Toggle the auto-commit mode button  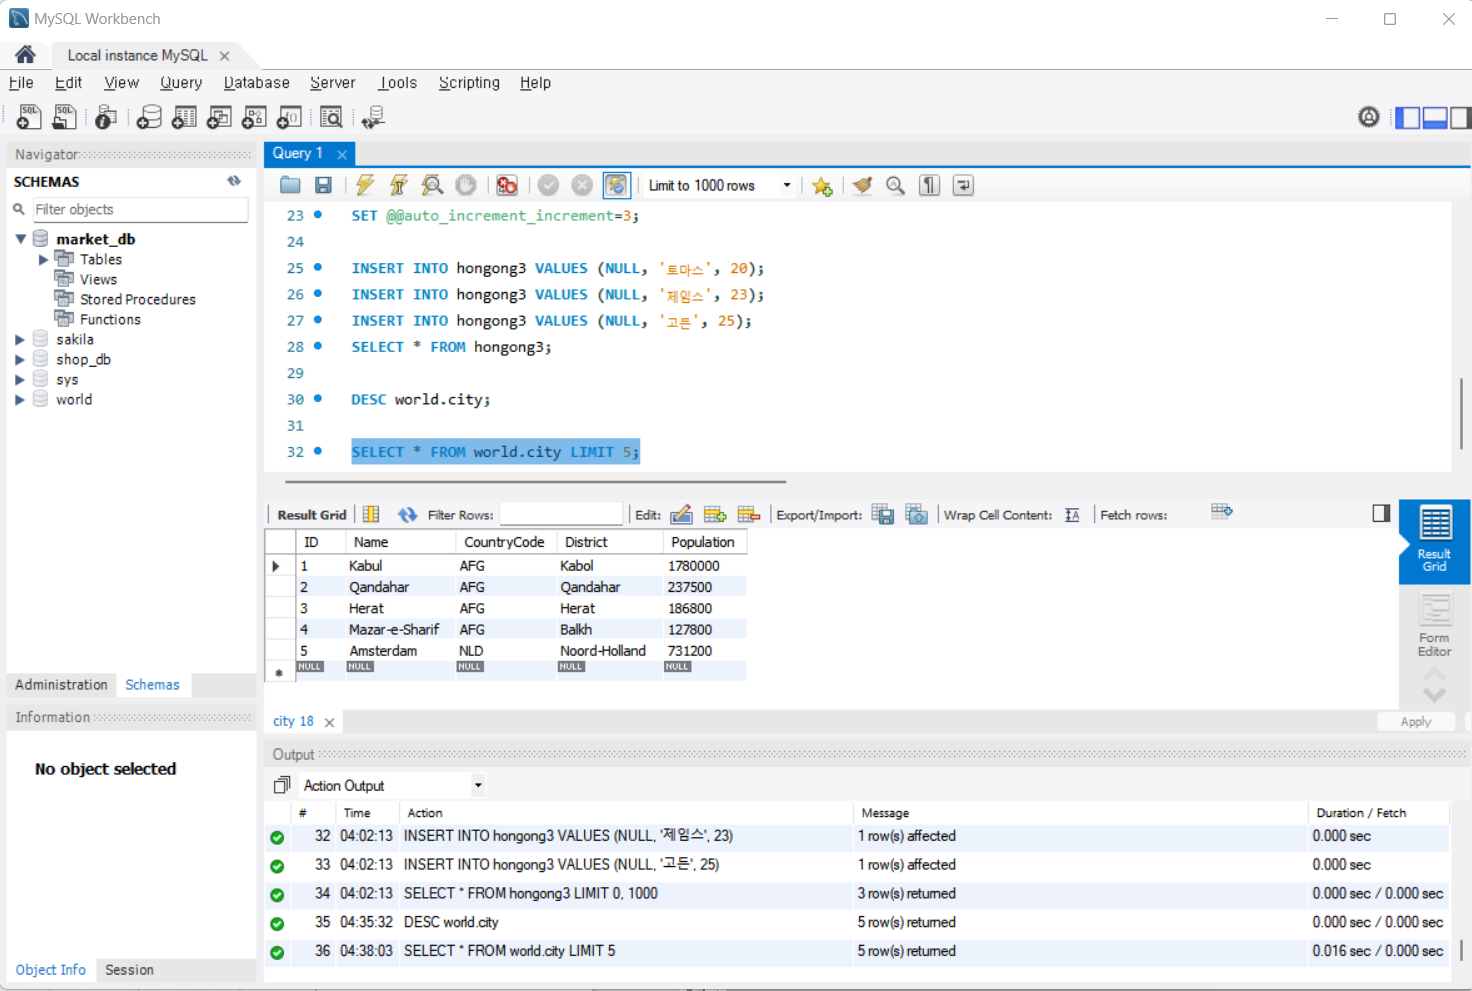[x=616, y=185]
